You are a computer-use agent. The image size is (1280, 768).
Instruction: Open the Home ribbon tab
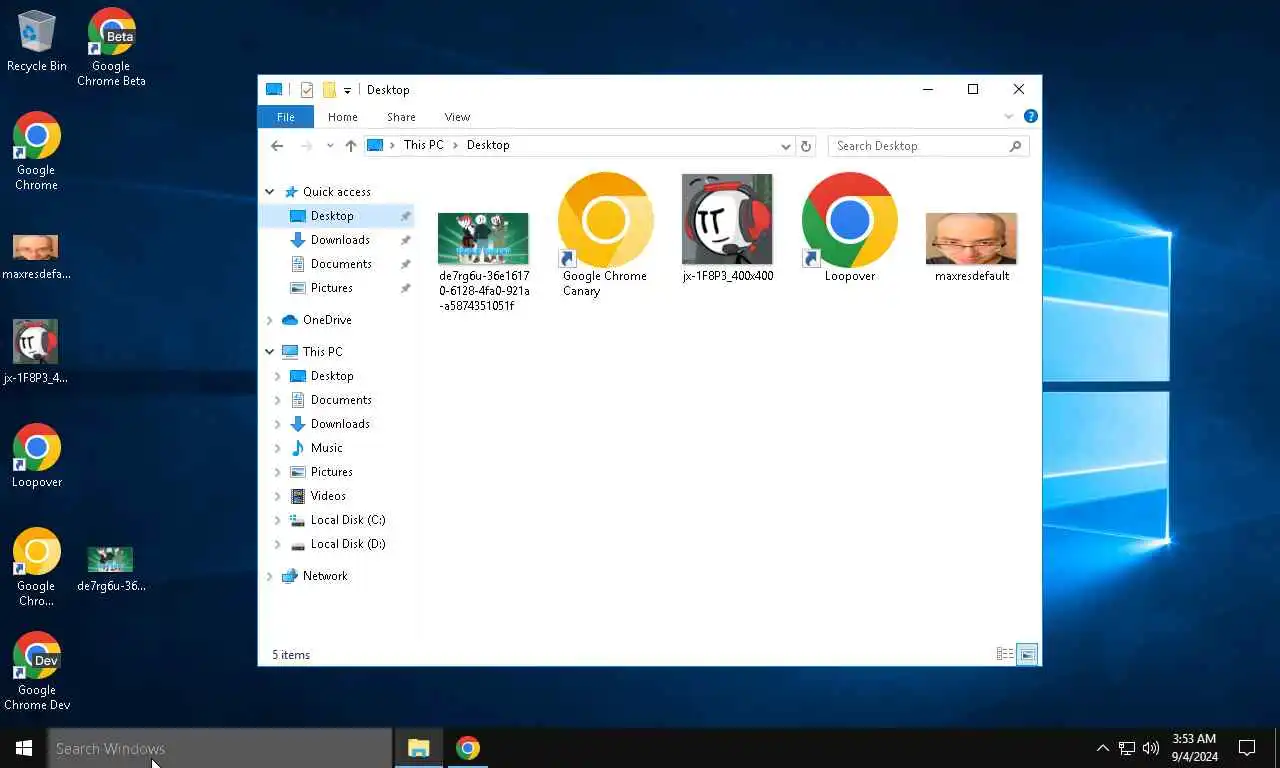point(343,117)
